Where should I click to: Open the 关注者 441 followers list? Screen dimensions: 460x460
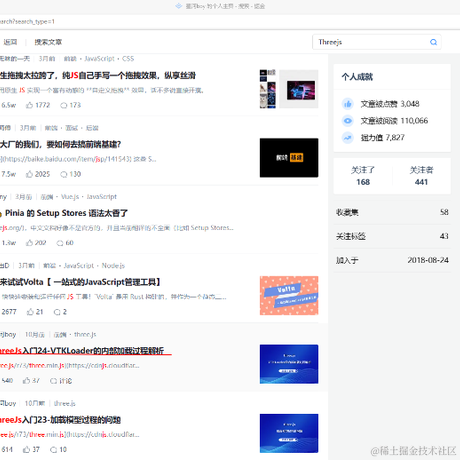[421, 176]
